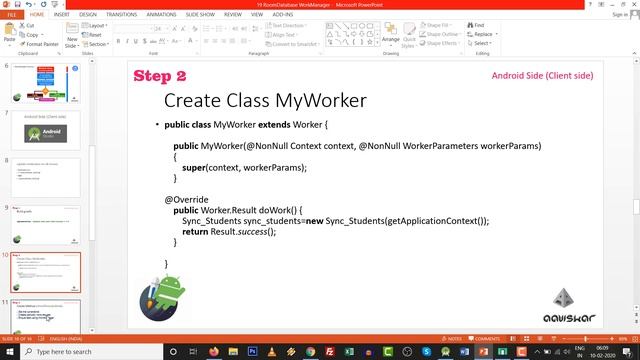
Task: Select slide 6 thumbnail
Action: click(46, 83)
